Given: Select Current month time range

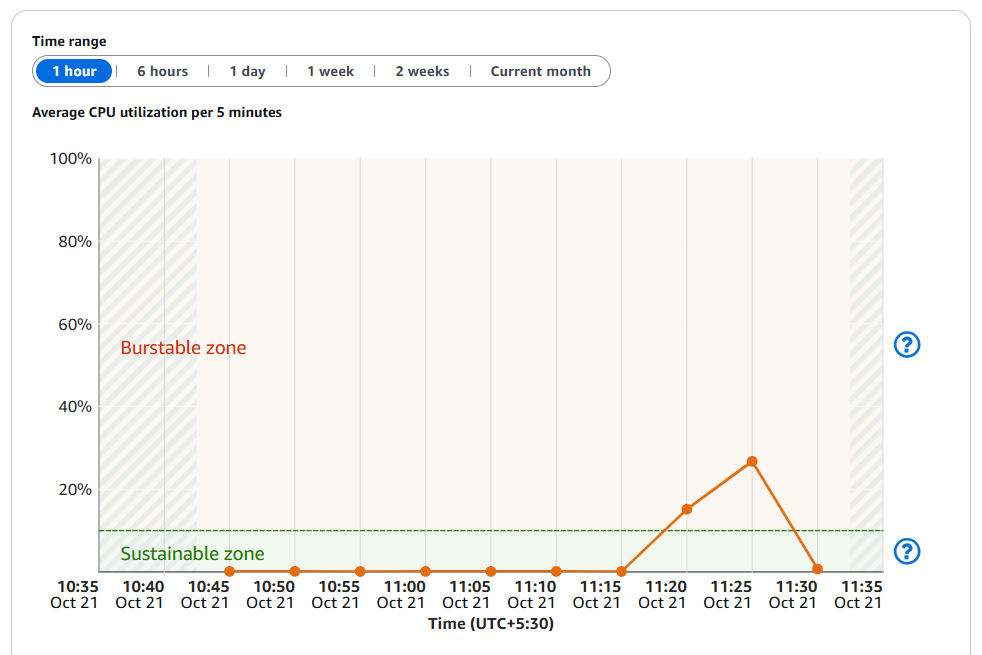Looking at the screenshot, I should [x=540, y=72].
